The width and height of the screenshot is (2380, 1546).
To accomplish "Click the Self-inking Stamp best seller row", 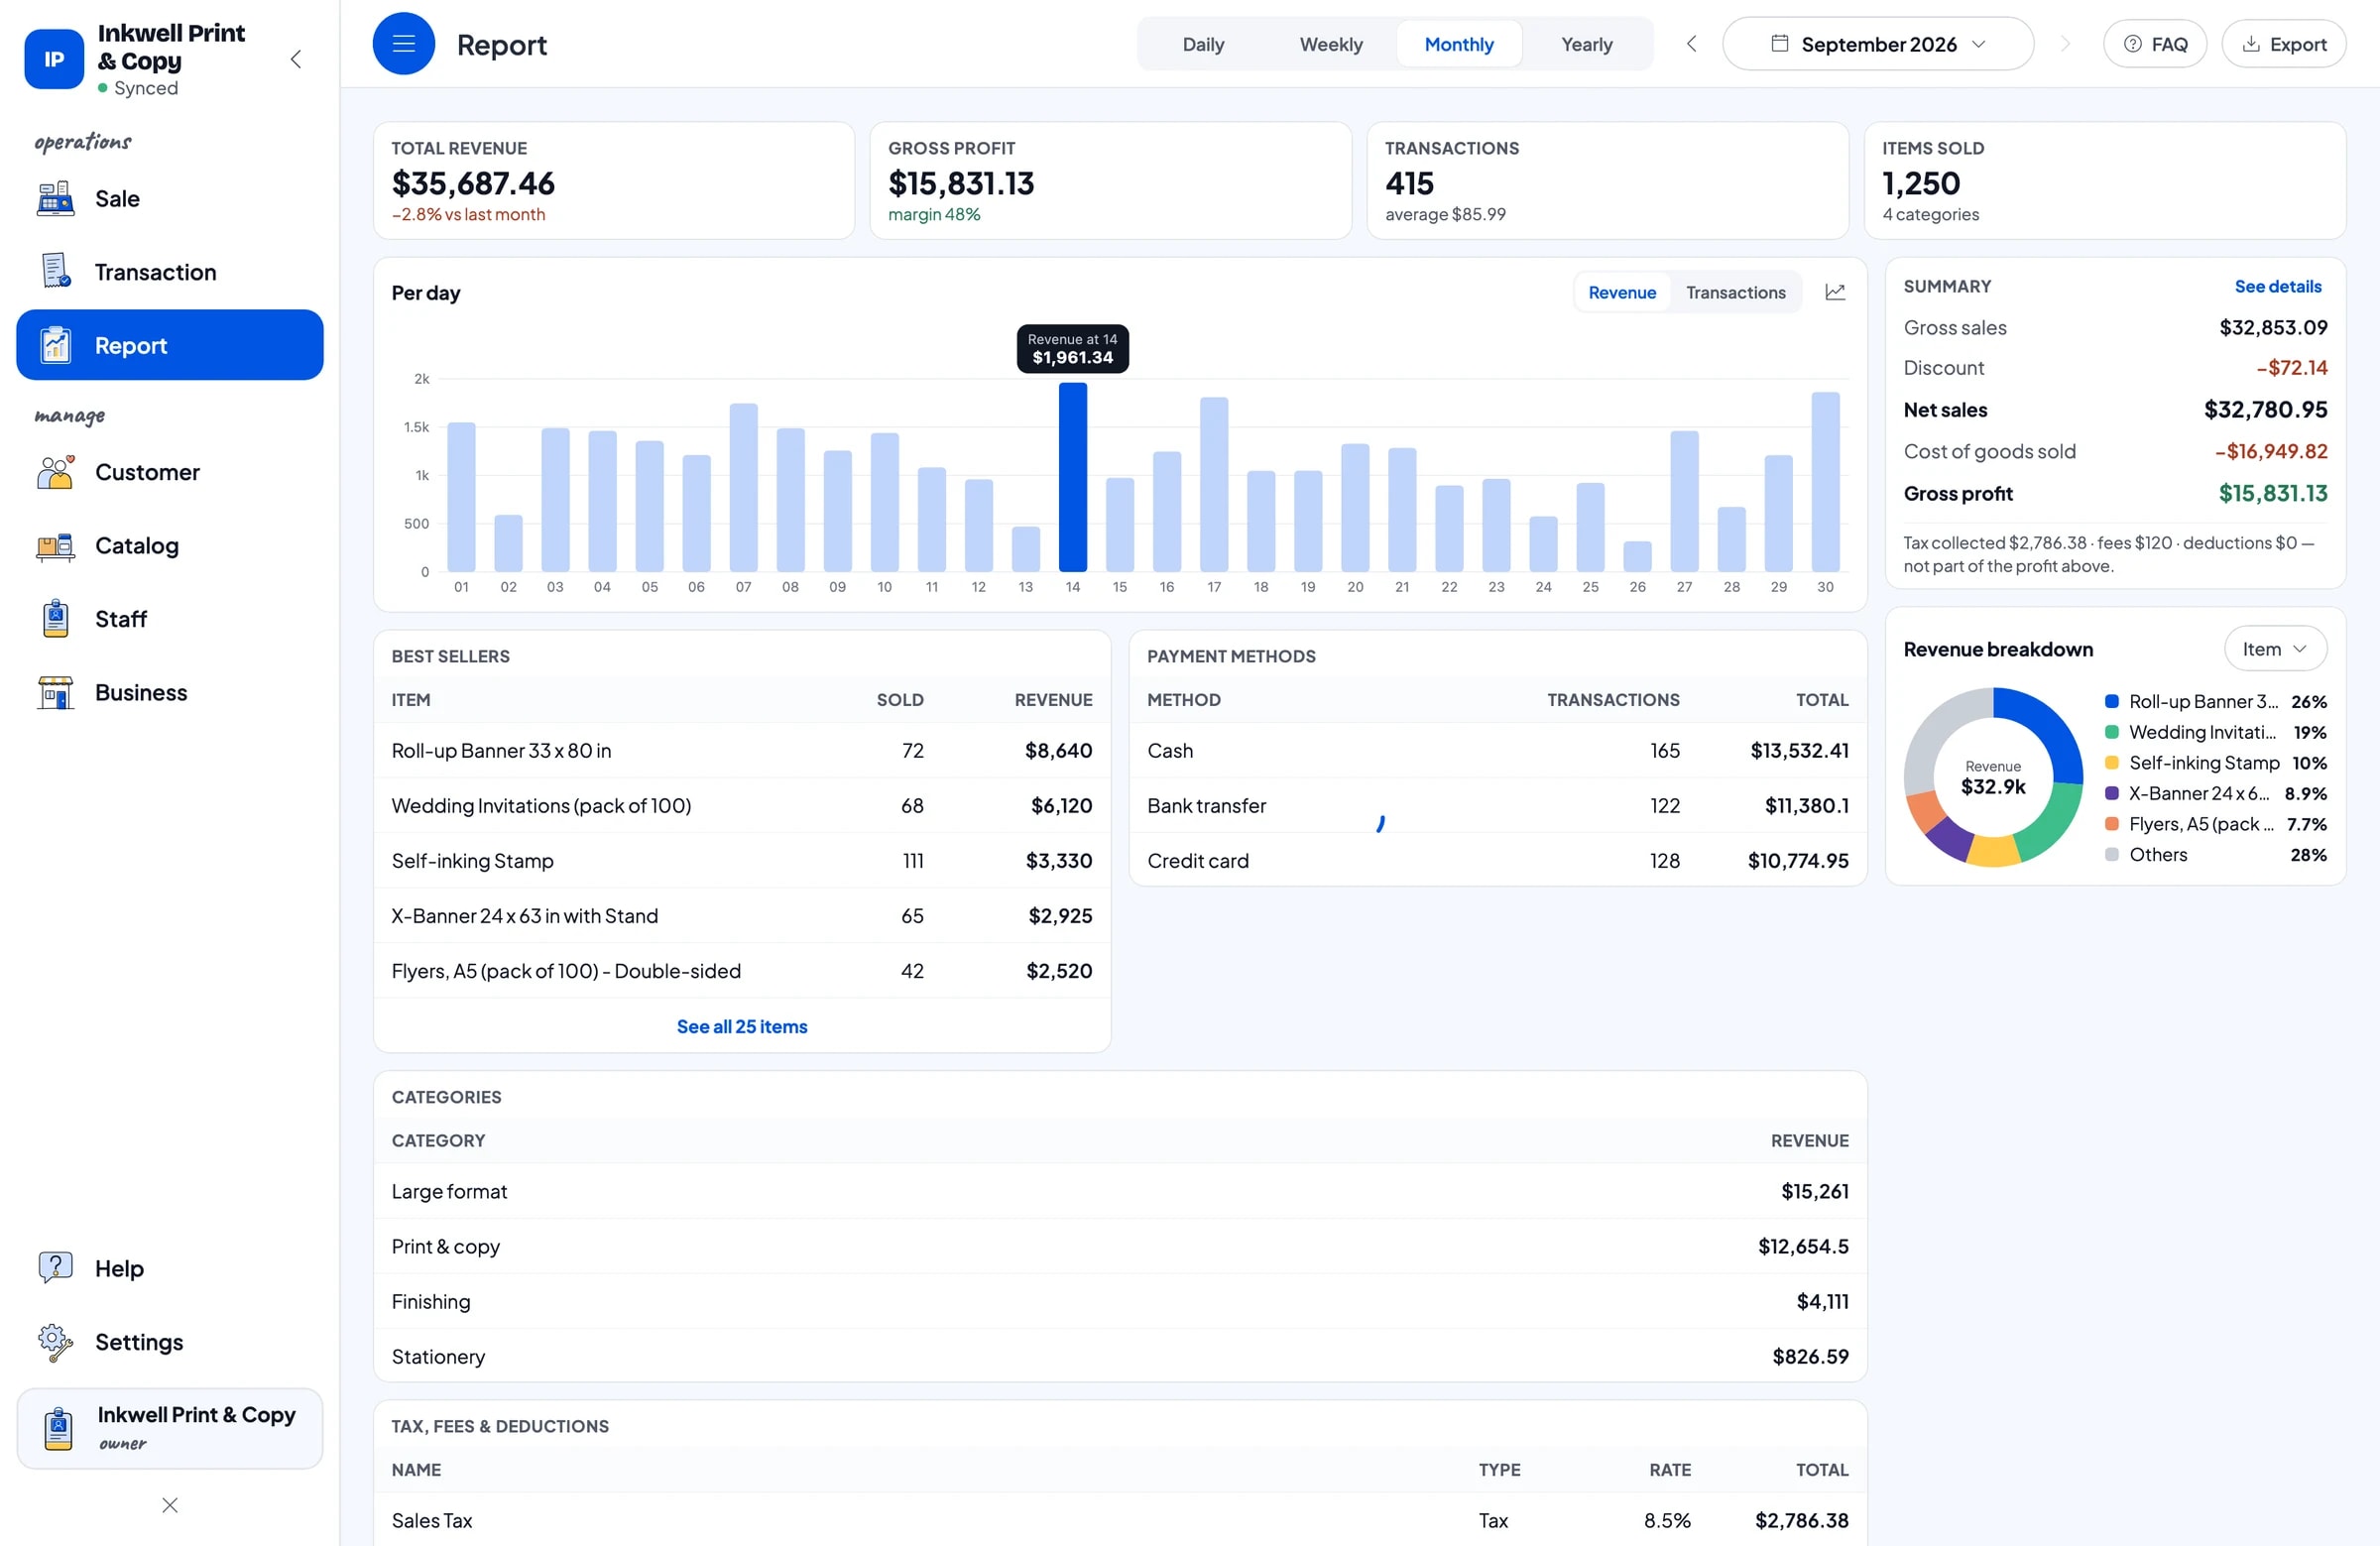I will click(x=742, y=861).
